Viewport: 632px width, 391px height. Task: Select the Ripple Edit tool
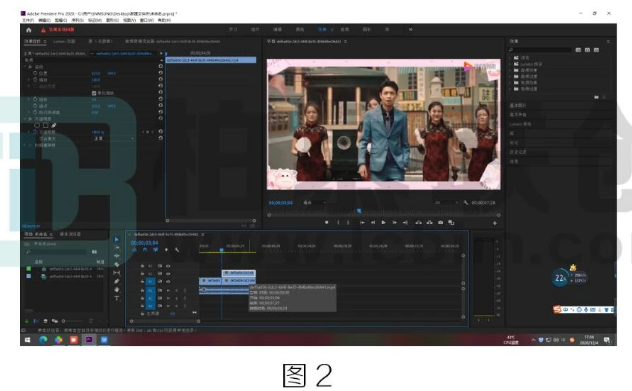pyautogui.click(x=117, y=256)
